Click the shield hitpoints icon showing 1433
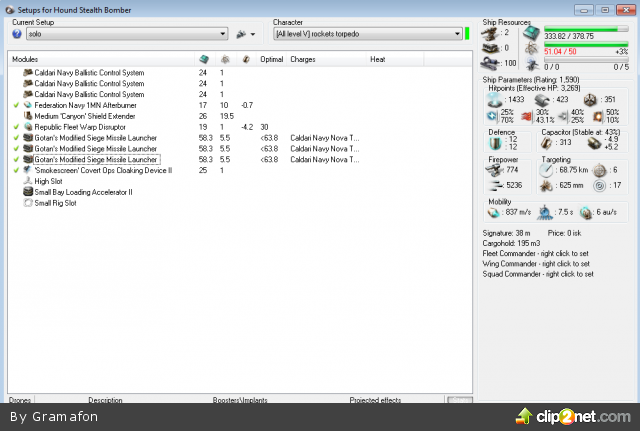Screen dimensions: 640x431 coord(495,100)
